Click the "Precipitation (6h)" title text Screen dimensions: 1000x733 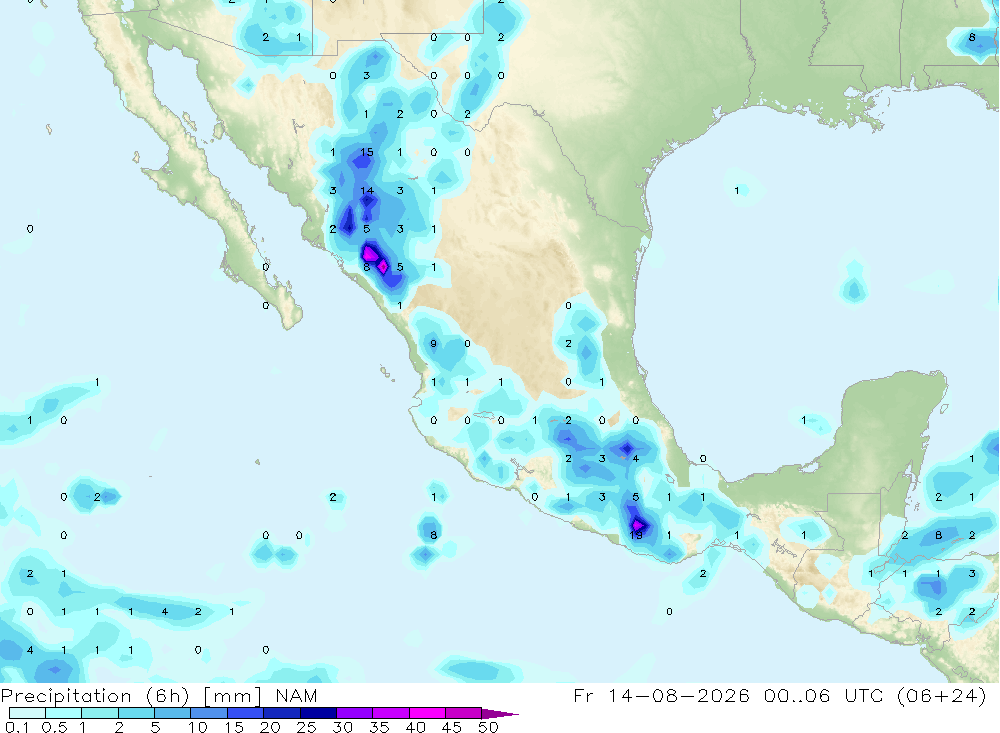pyautogui.click(x=95, y=696)
